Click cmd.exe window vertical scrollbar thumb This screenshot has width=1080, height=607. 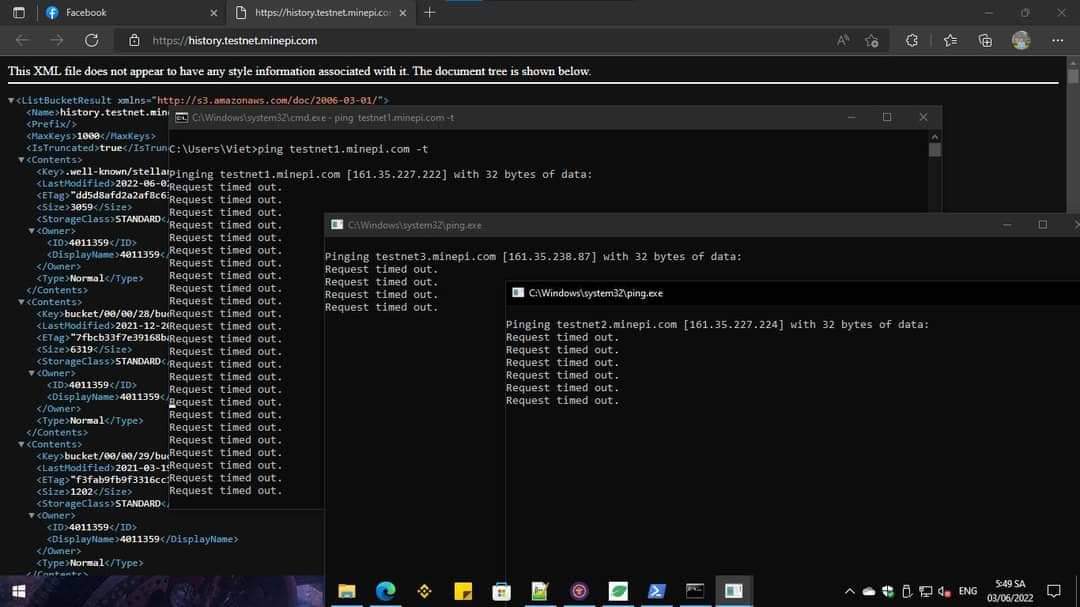[x=935, y=150]
